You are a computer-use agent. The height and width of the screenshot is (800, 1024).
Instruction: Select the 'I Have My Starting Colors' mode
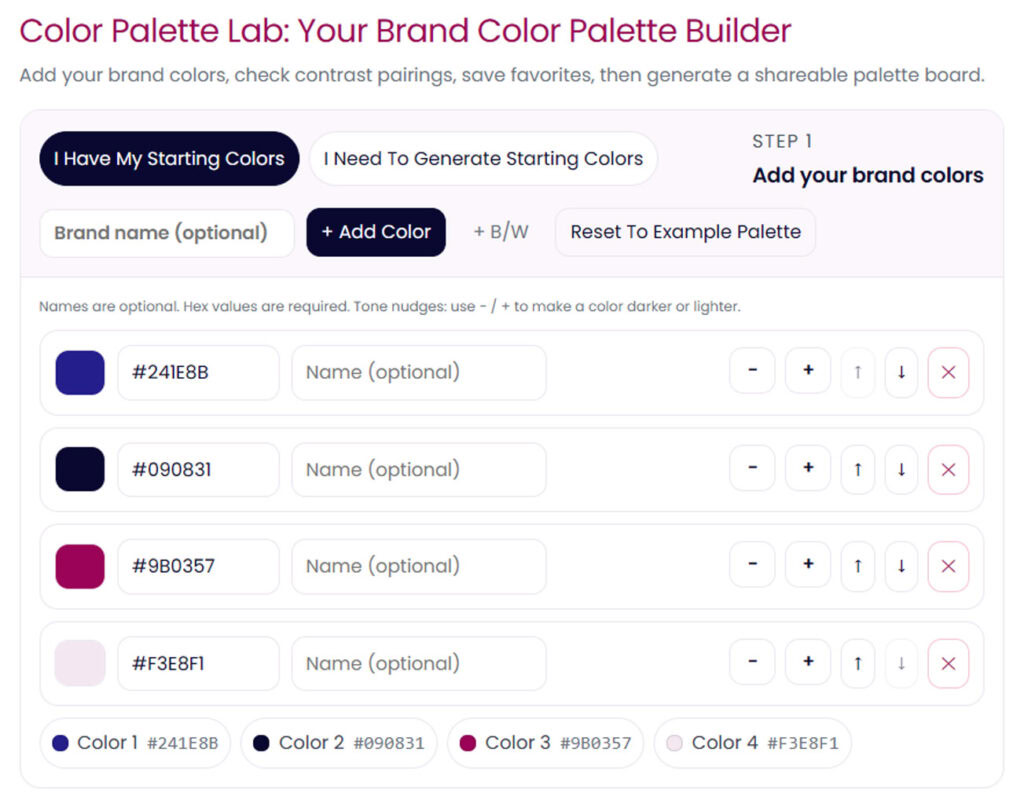[168, 158]
